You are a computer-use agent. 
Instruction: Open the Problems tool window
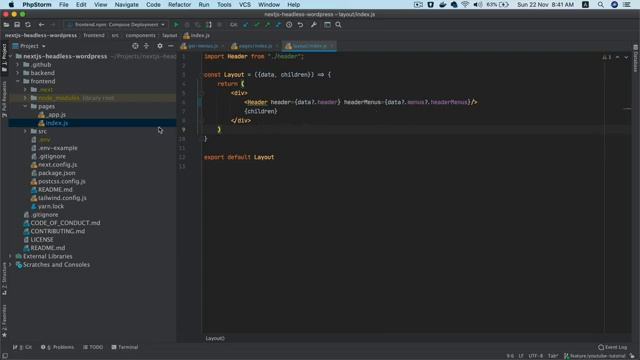point(58,347)
